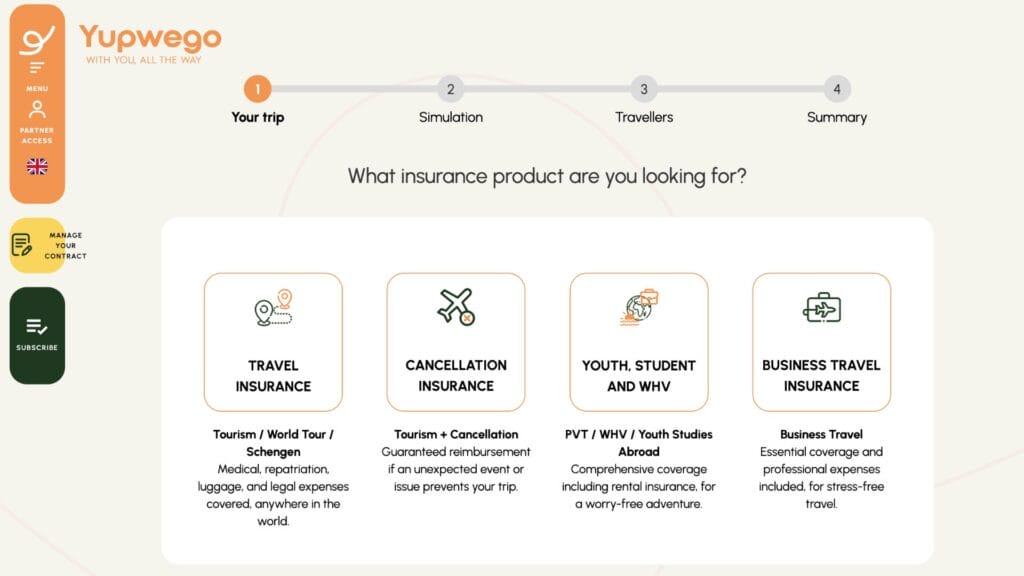Click the active Your trip step circle

pos(257,89)
